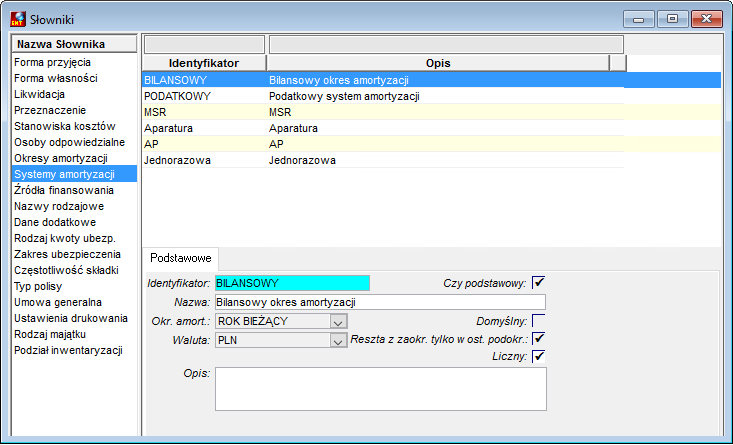
Task: Click the Nazwa Słownika header
Action: 74,44
